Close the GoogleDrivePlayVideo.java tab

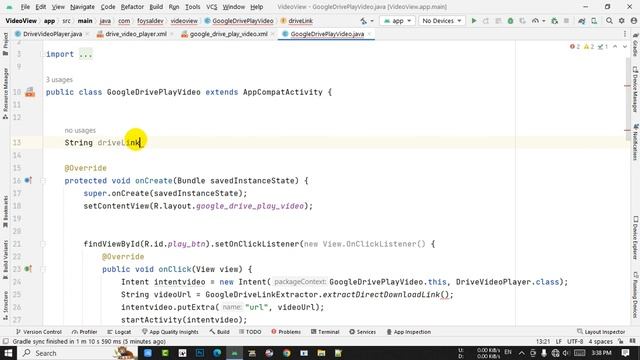point(369,34)
